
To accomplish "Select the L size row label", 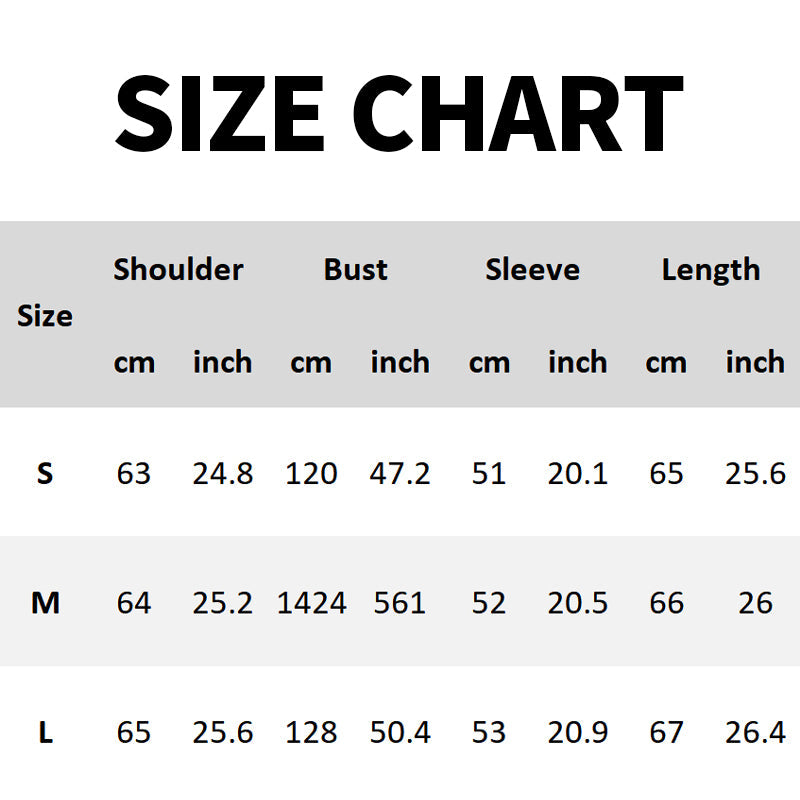I will pos(45,733).
